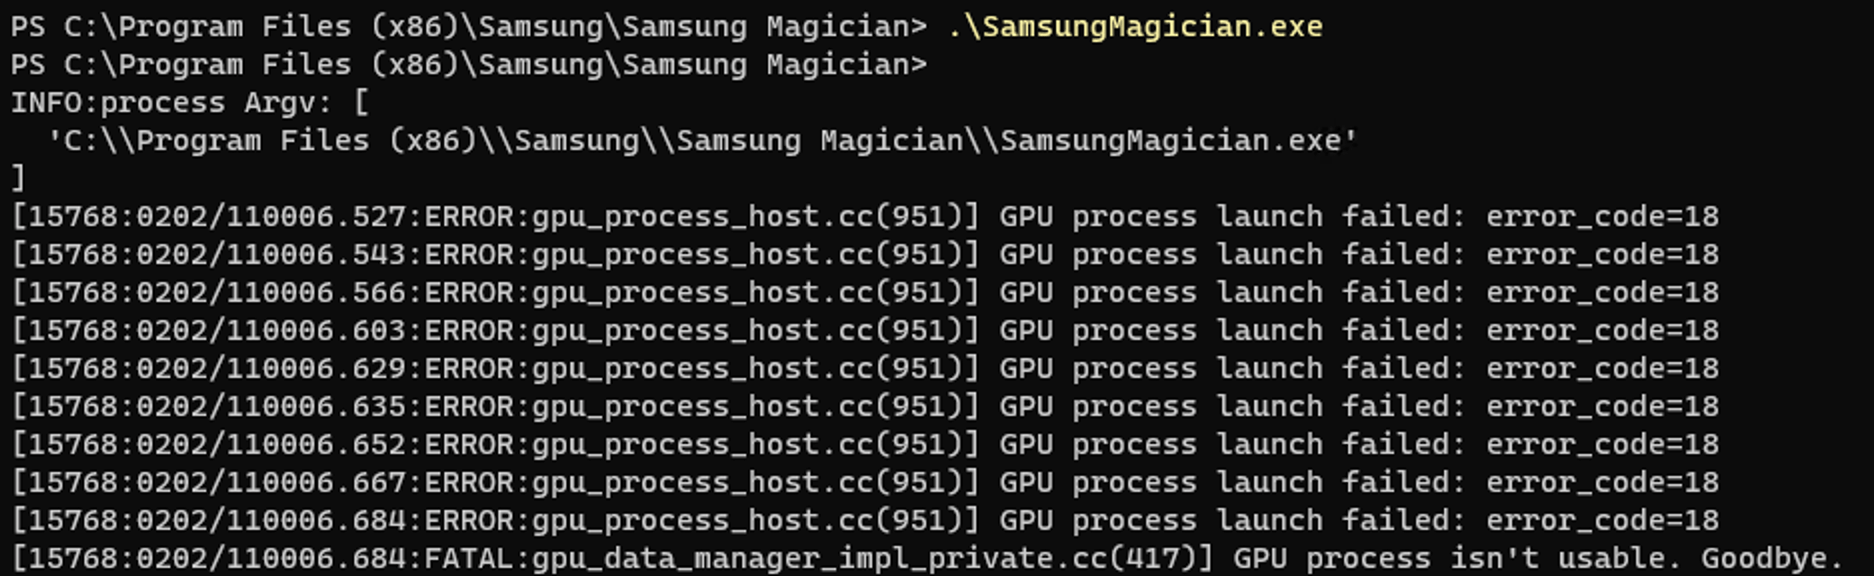Click the yellow .\SamsungMagician.exe command text
This screenshot has width=1874, height=576.
tap(1134, 27)
